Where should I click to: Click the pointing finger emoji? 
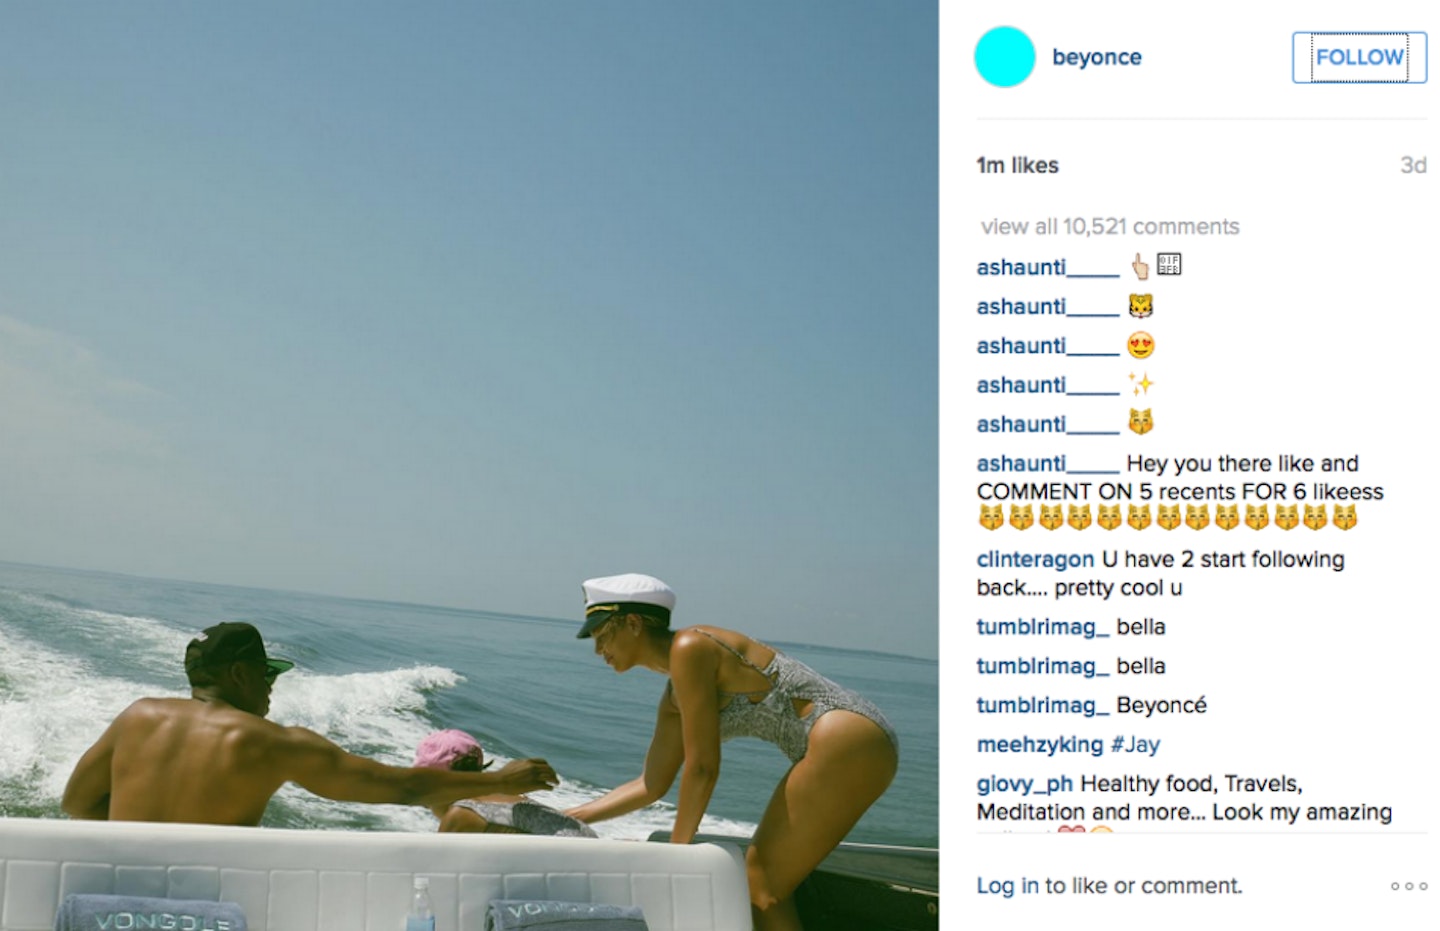click(x=1139, y=266)
